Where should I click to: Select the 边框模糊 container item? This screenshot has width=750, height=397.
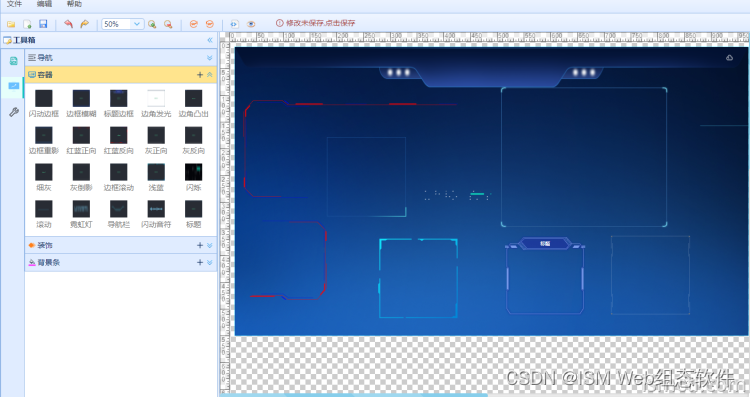click(81, 103)
